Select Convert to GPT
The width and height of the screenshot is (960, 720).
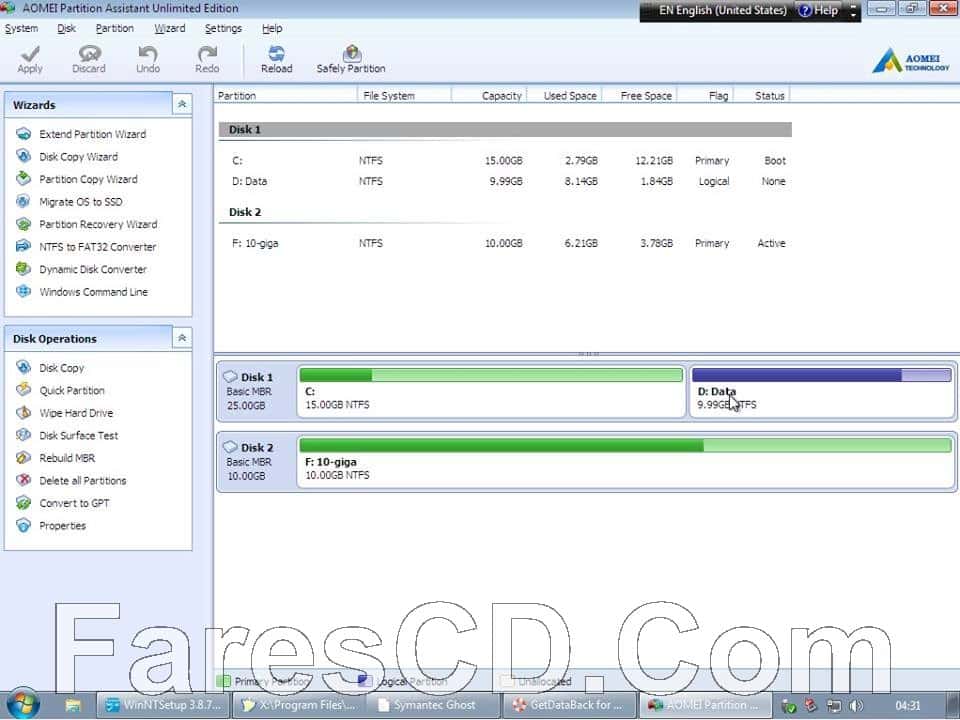point(74,503)
